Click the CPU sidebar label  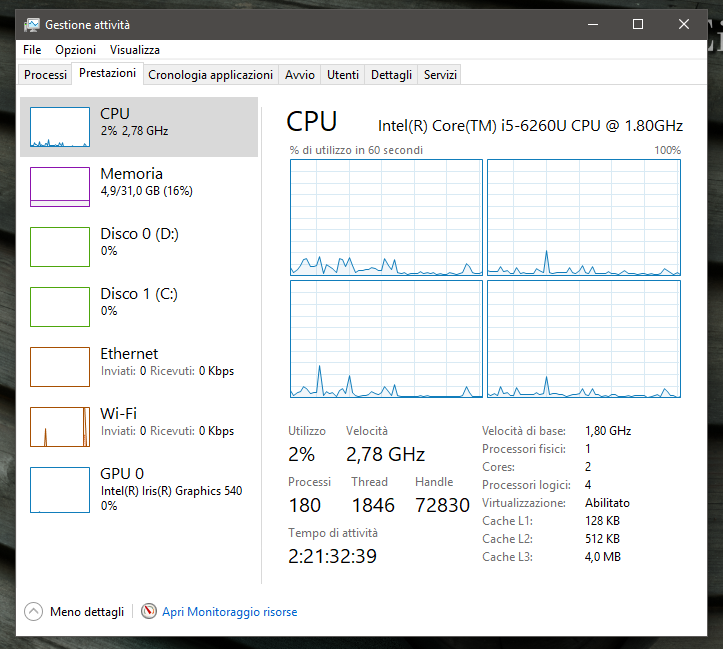coord(115,113)
